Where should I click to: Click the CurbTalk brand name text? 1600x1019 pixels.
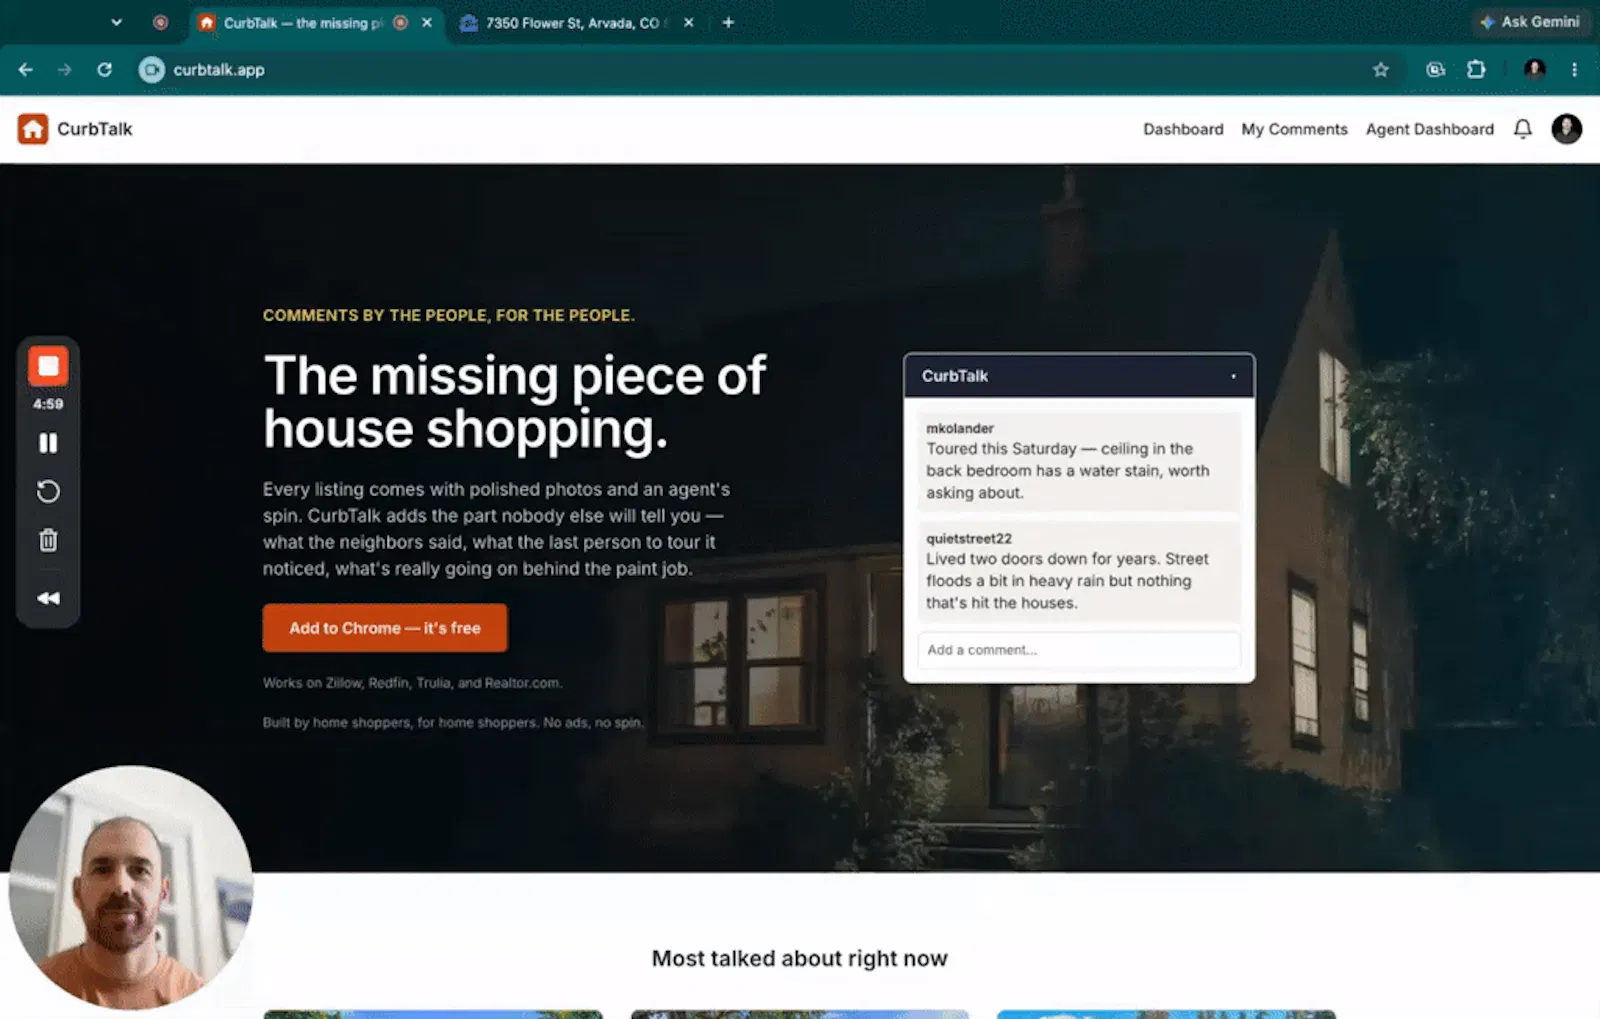pos(95,129)
